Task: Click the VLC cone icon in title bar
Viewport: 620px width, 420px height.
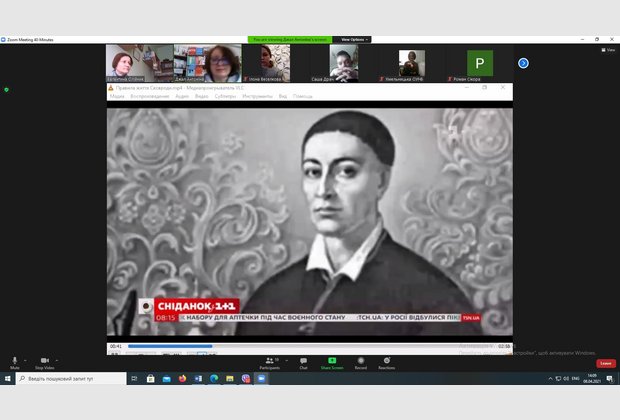Action: click(111, 88)
